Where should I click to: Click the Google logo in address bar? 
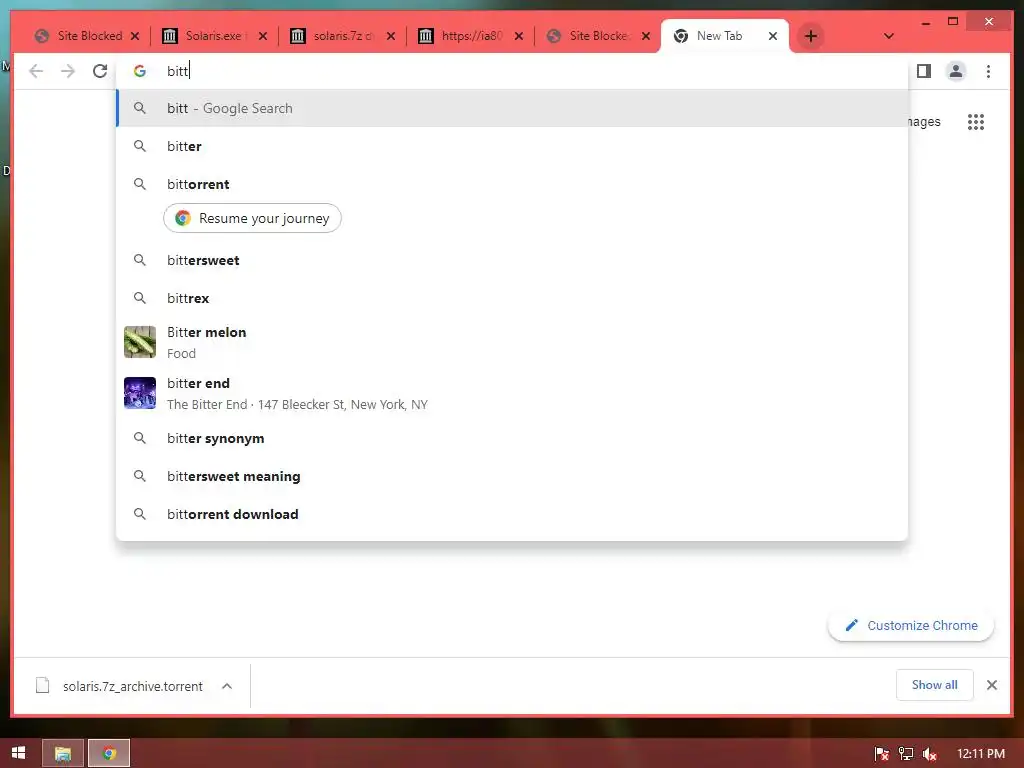coord(140,71)
